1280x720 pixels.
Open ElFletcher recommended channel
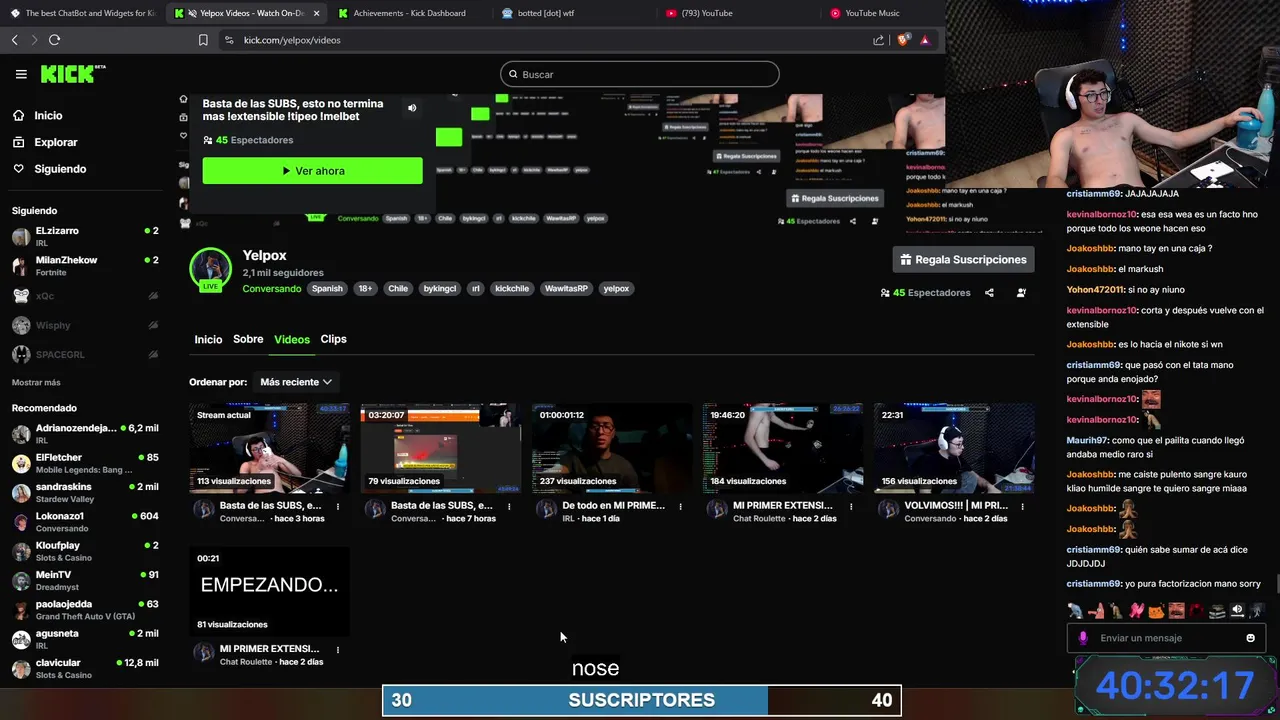(x=85, y=463)
